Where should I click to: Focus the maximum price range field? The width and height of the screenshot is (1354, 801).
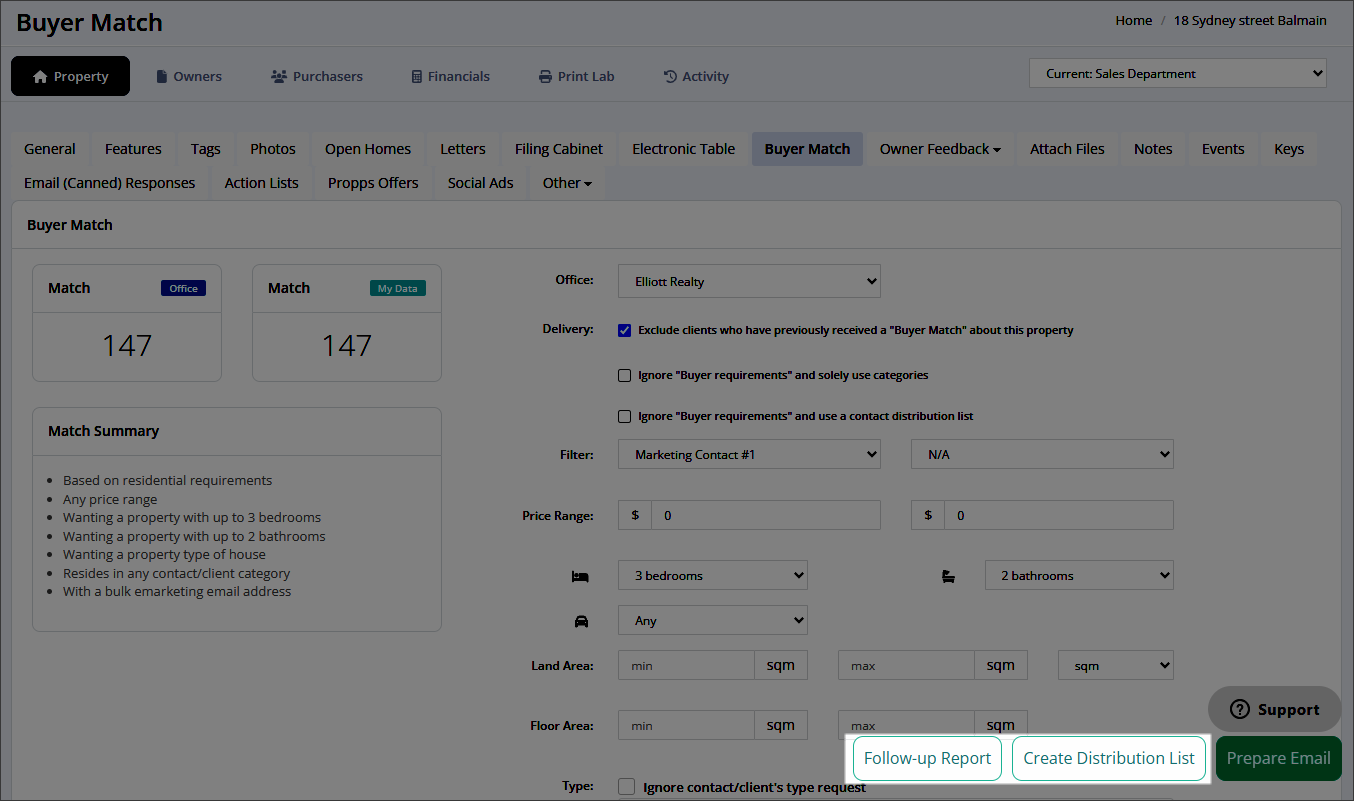(x=1059, y=515)
